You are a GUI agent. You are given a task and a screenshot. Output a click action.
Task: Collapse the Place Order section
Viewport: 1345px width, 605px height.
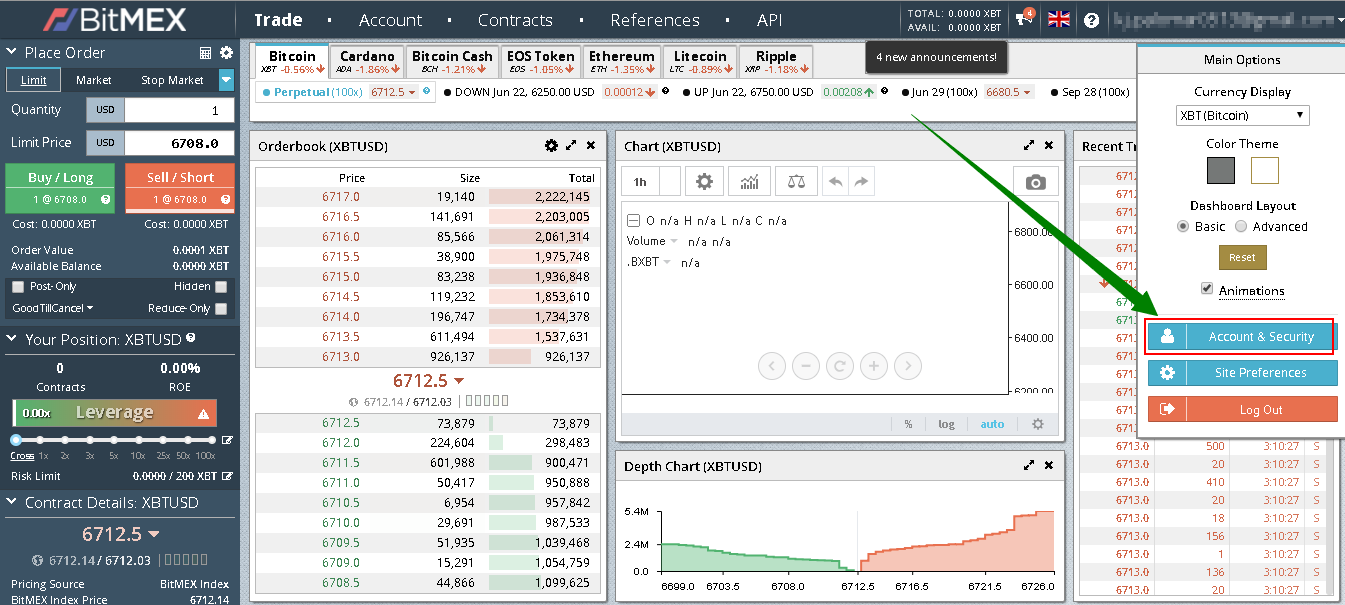tap(12, 53)
